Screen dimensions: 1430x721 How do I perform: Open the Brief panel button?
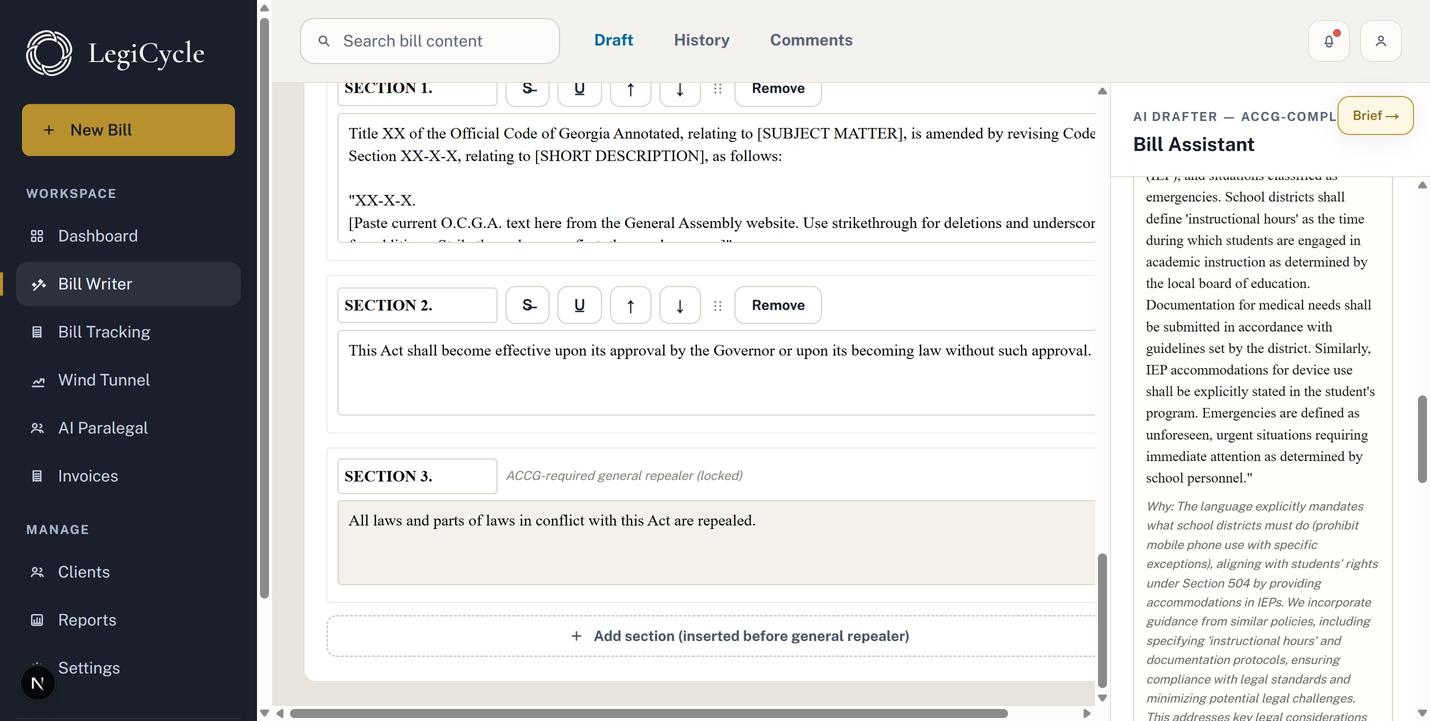[x=1376, y=116]
